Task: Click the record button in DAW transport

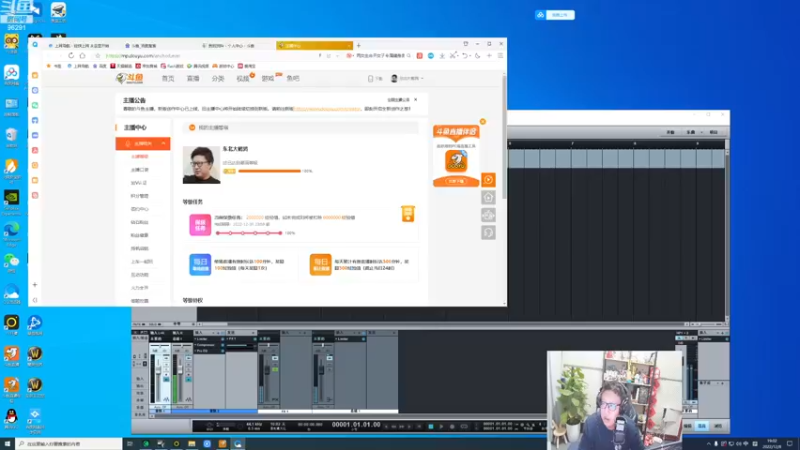Action: pyautogui.click(x=452, y=427)
